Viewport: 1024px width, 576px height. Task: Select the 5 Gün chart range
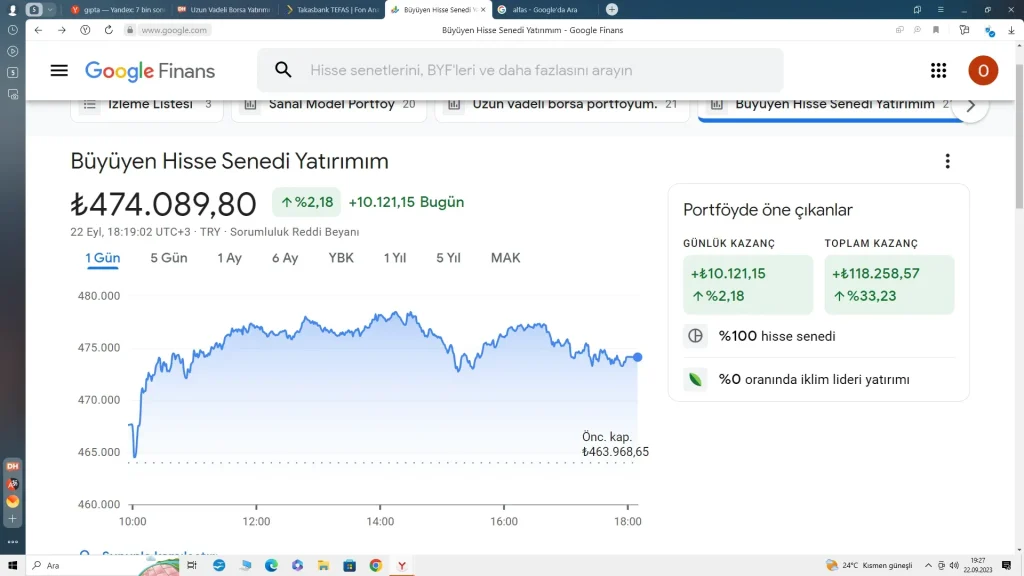pyautogui.click(x=169, y=258)
